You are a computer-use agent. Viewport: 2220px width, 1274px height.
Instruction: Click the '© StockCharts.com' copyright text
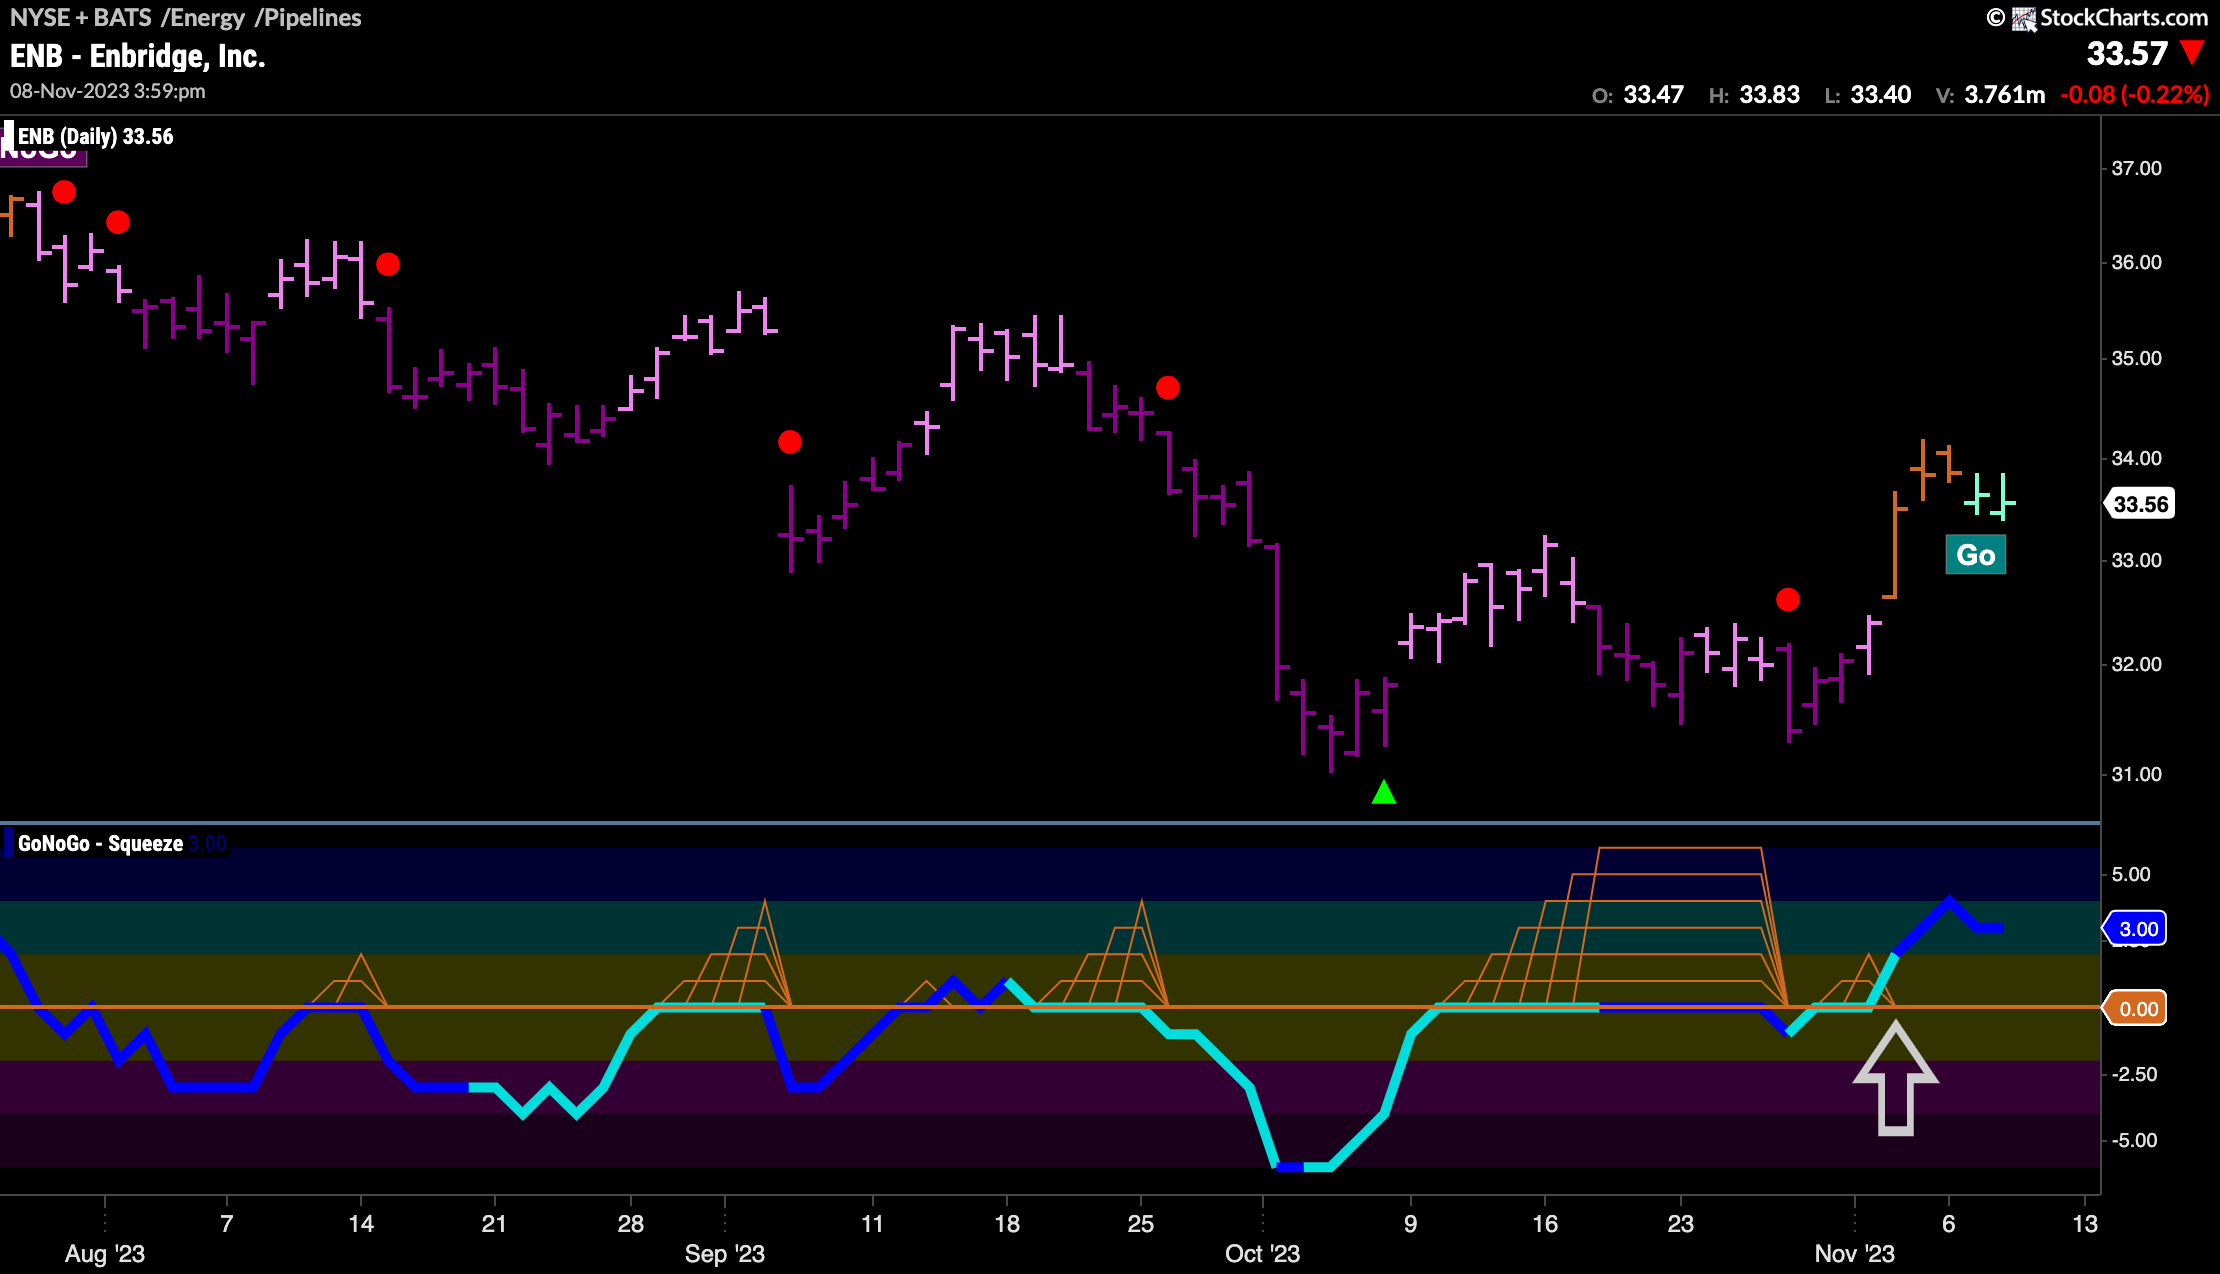click(2097, 18)
